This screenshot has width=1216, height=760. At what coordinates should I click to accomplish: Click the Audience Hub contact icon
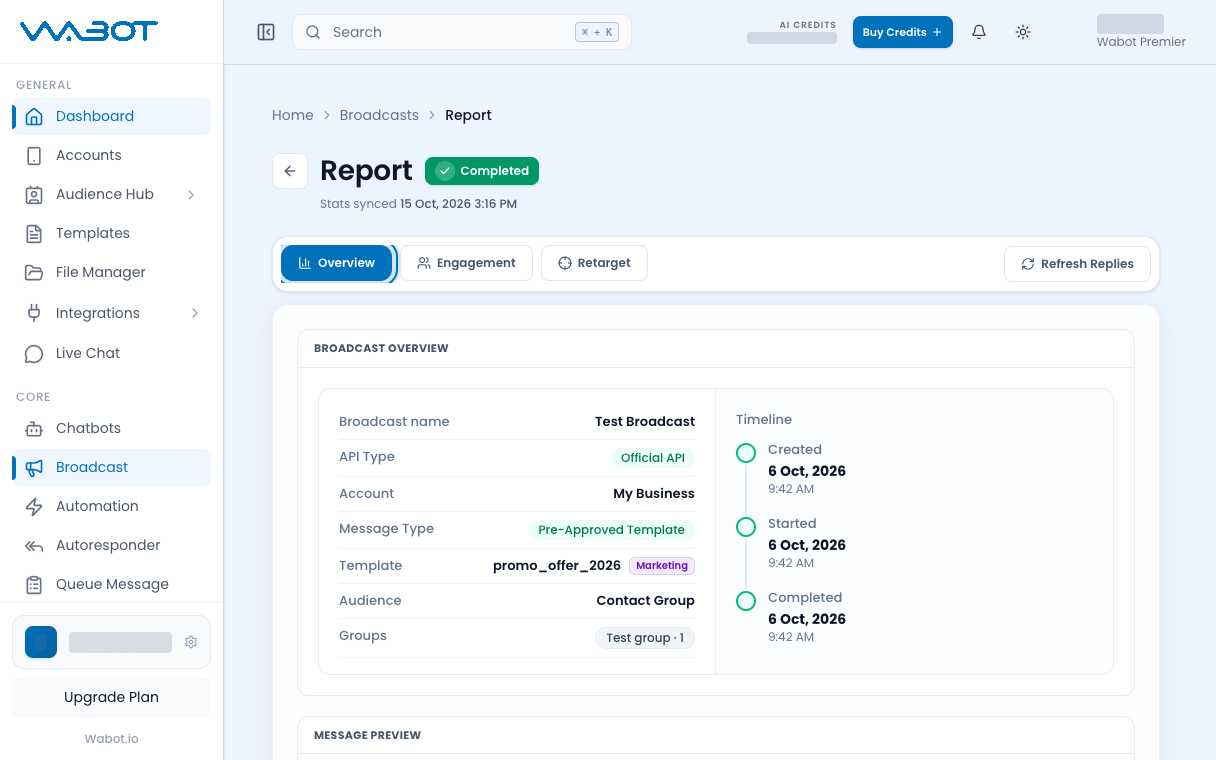click(x=34, y=194)
